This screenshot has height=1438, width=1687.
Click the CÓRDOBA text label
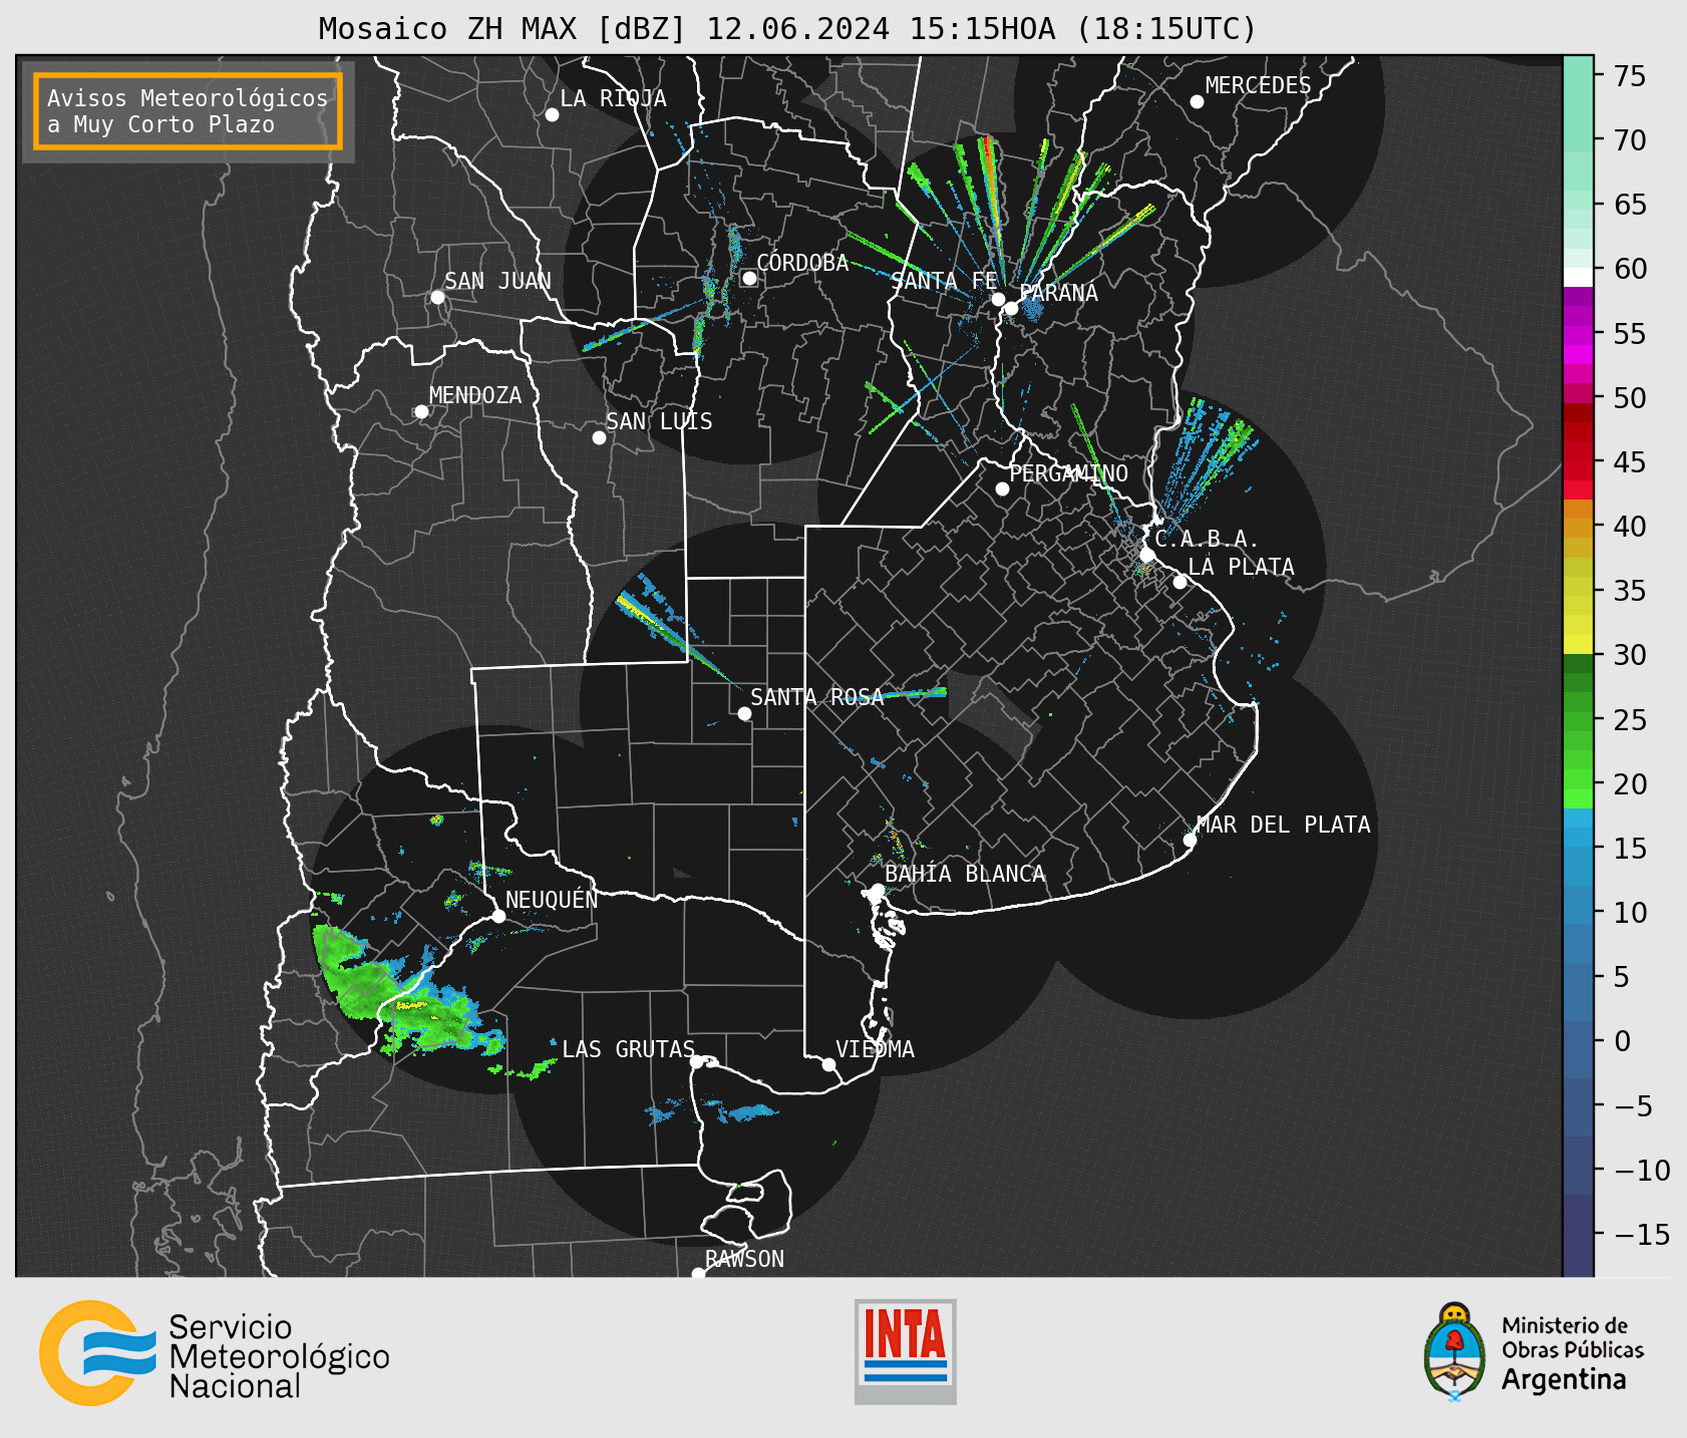803,263
